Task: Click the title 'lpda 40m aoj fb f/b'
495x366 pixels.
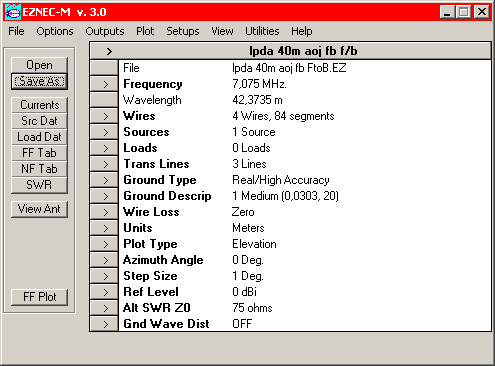Action: (x=303, y=51)
